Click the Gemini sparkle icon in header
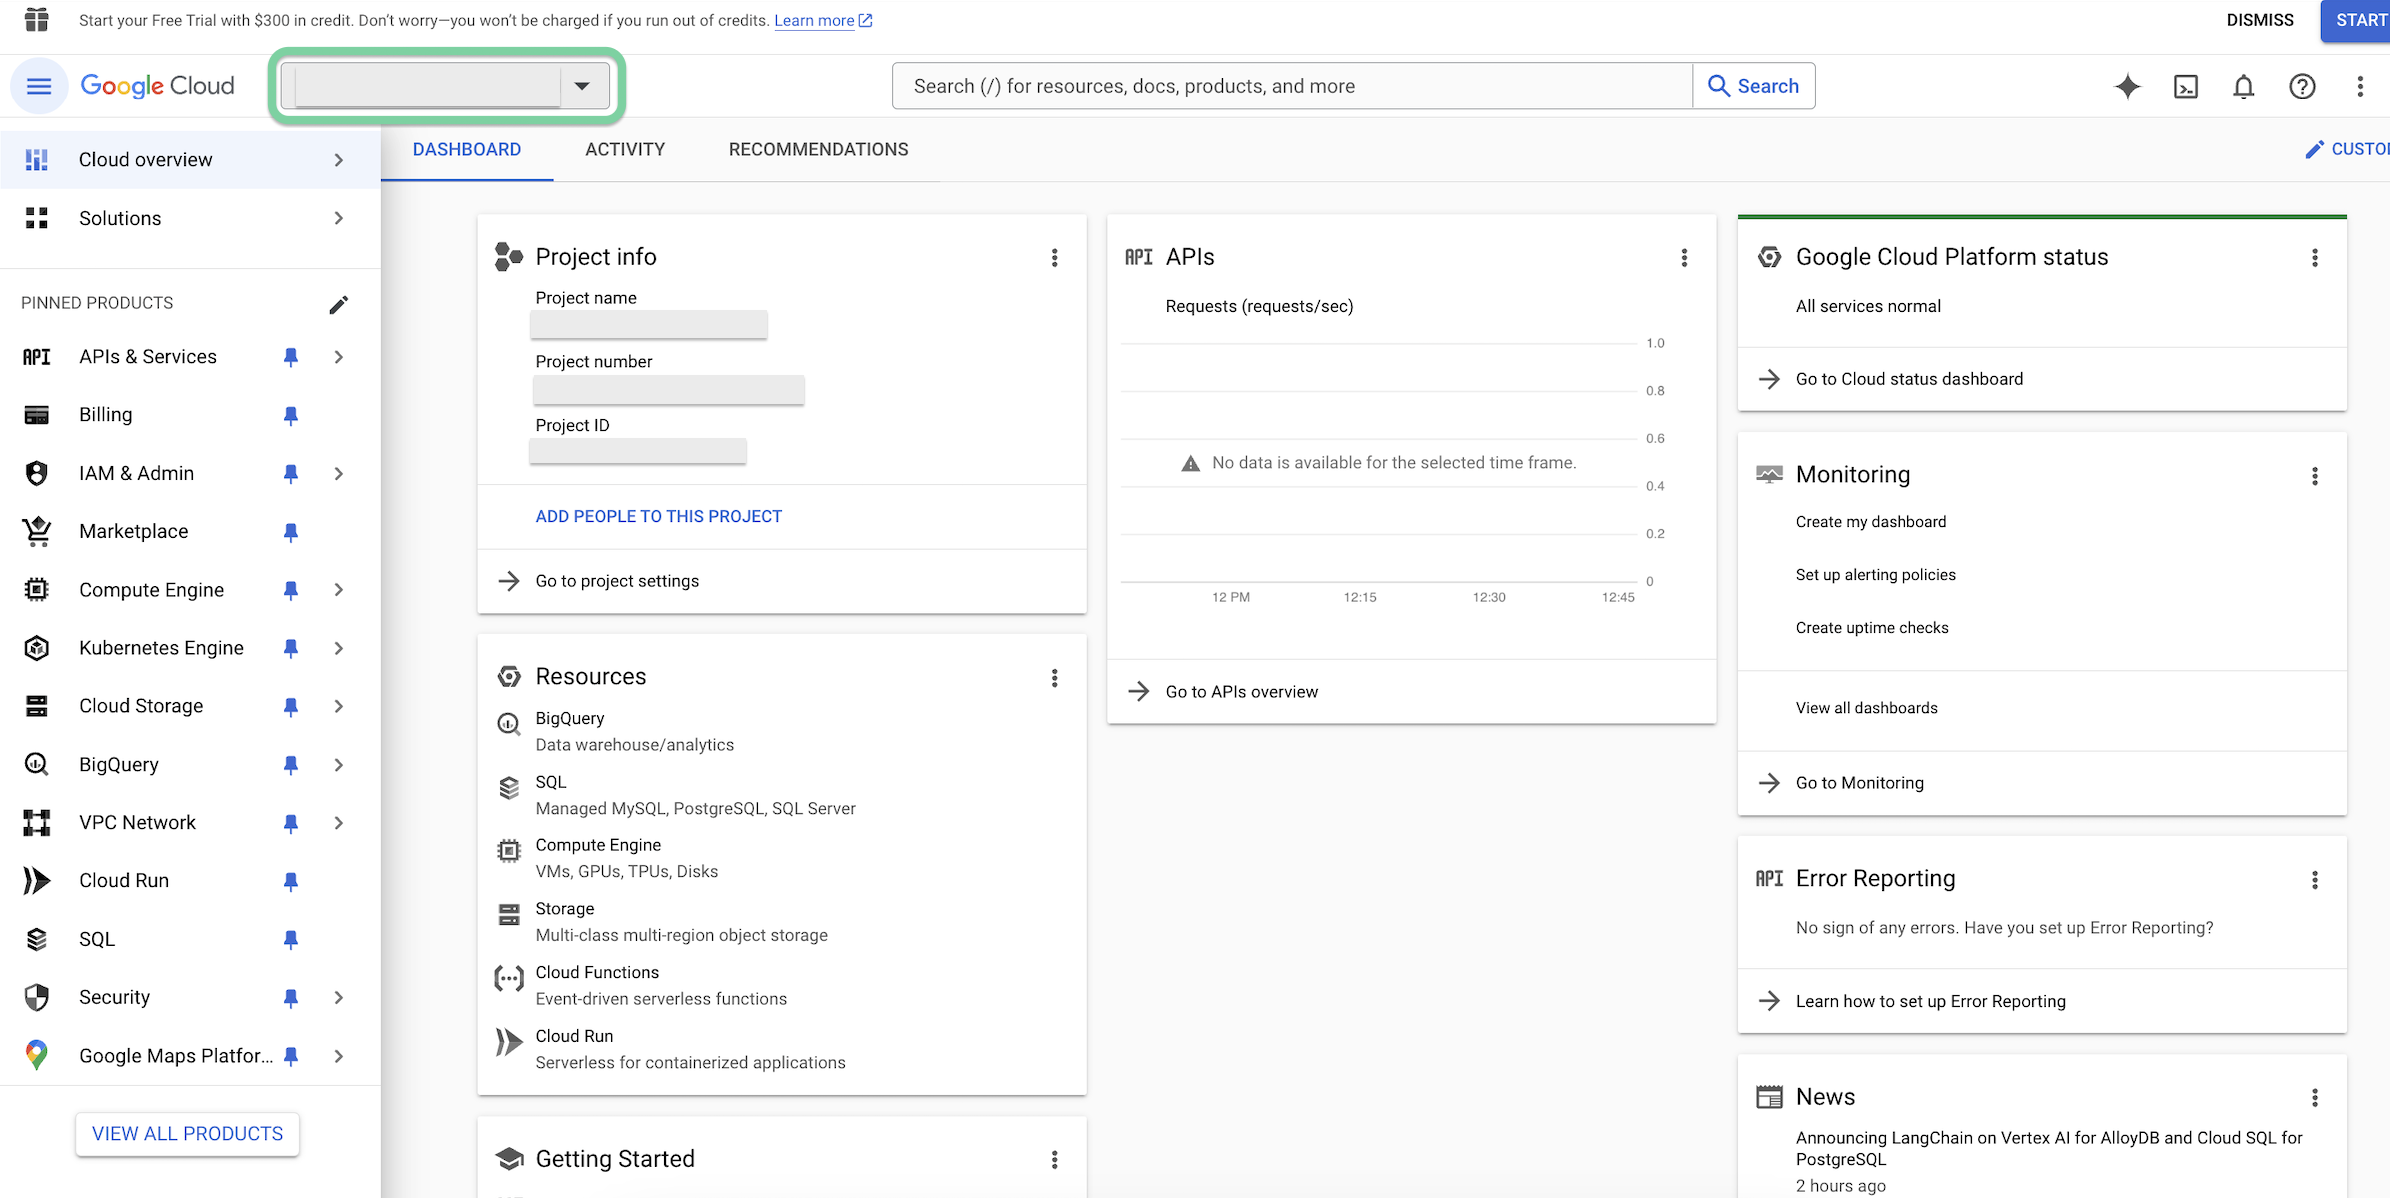 coord(2127,86)
